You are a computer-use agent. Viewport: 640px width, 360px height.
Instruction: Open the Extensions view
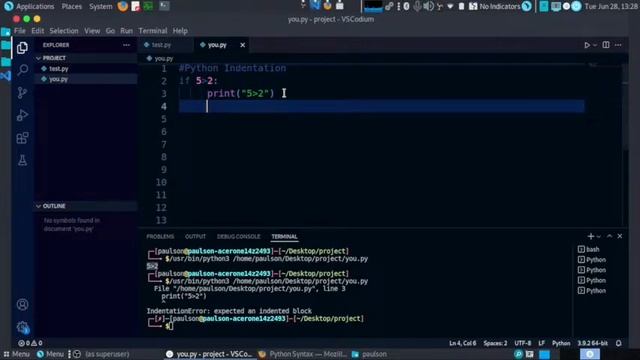[22, 138]
